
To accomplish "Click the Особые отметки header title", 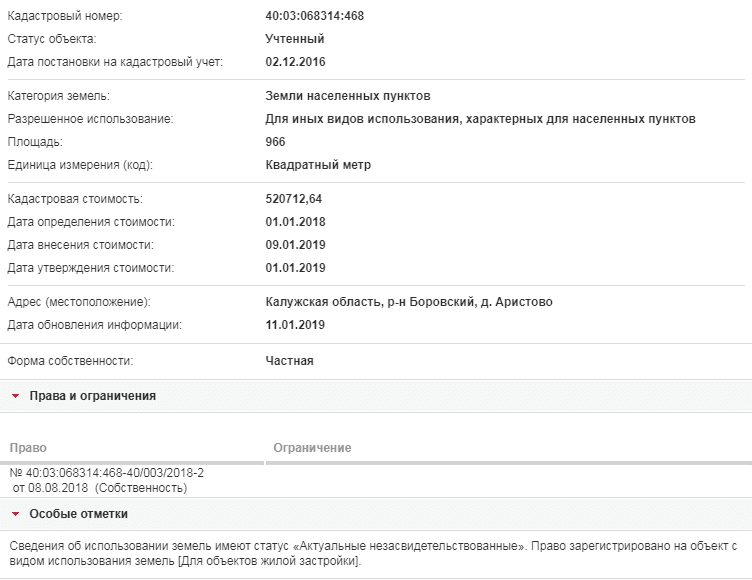I will pos(79,514).
